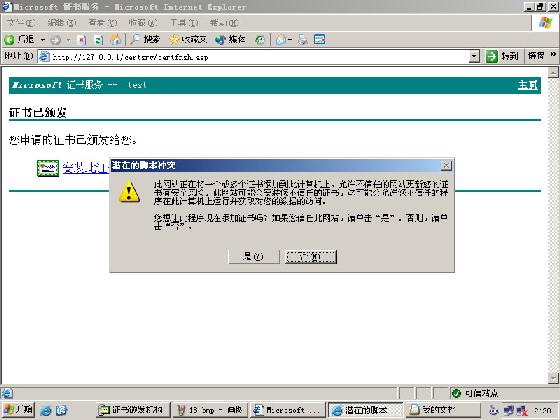Launch Internet Explorer from quick launch
This screenshot has width=560, height=420.
coord(46,410)
